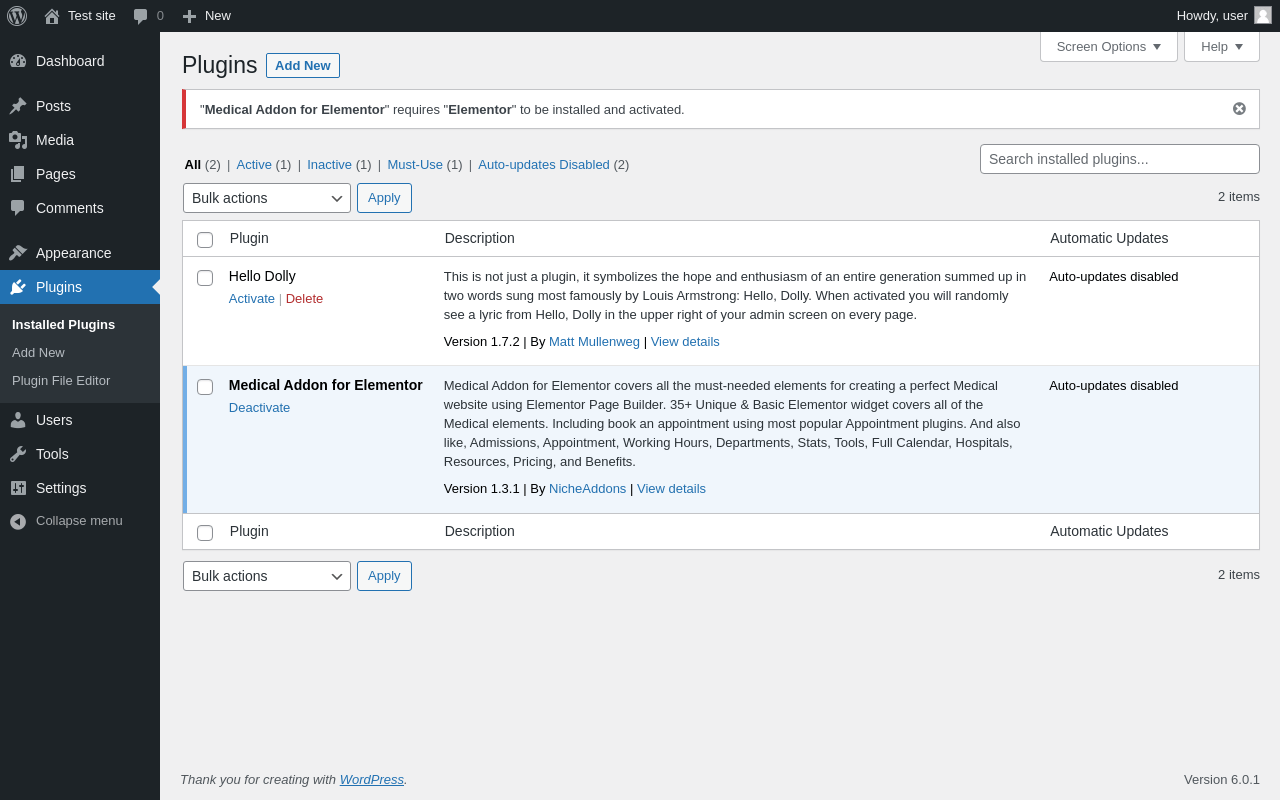Image resolution: width=1280 pixels, height=800 pixels.
Task: Open Matt Mullenweg author link
Action: 594,342
